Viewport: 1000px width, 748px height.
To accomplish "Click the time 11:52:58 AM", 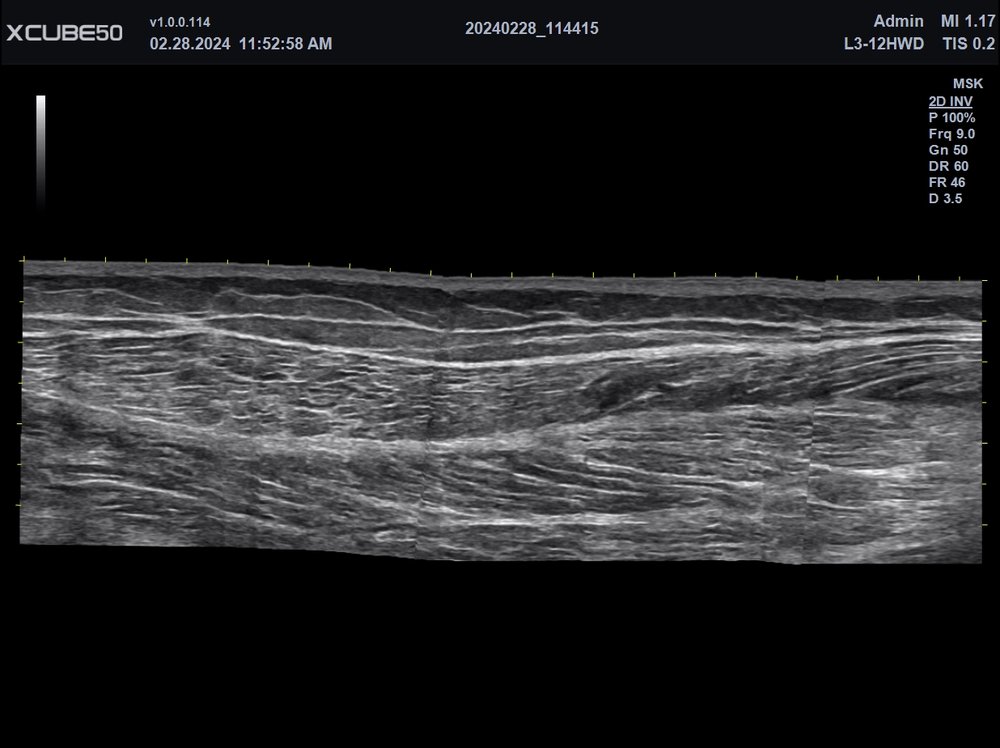I will pos(285,43).
